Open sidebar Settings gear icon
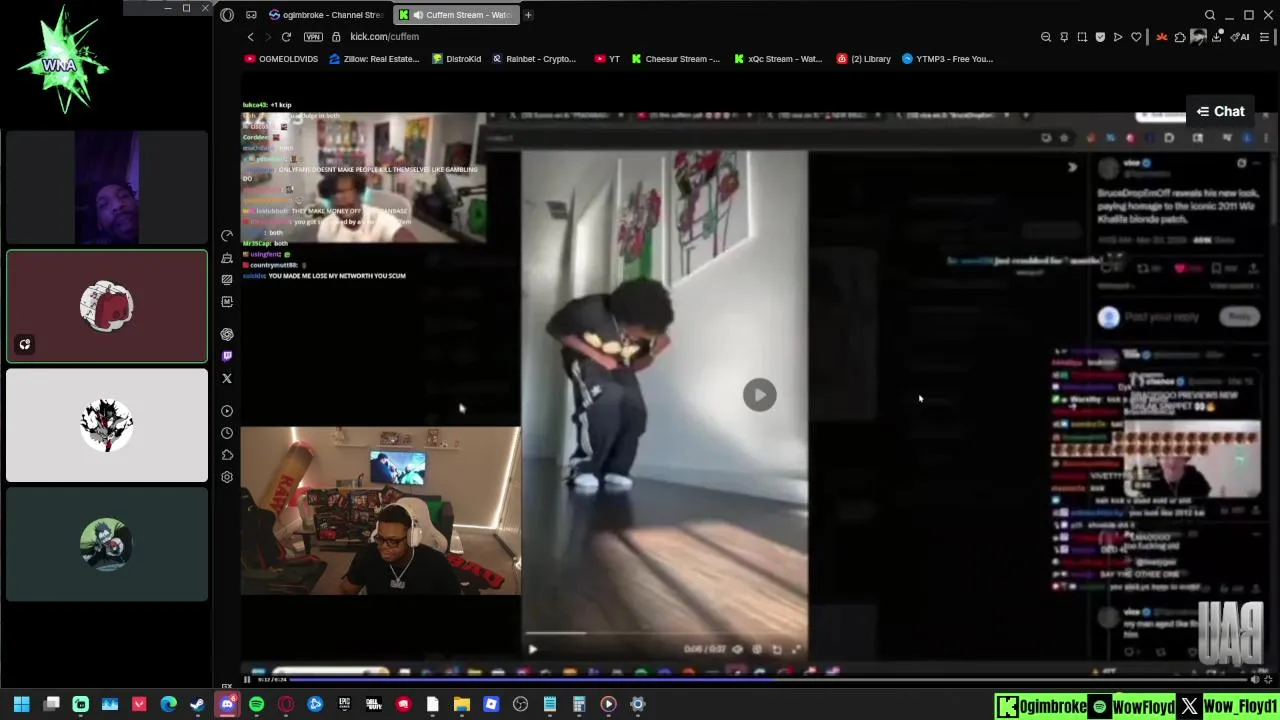Viewport: 1280px width, 720px height. pyautogui.click(x=227, y=477)
